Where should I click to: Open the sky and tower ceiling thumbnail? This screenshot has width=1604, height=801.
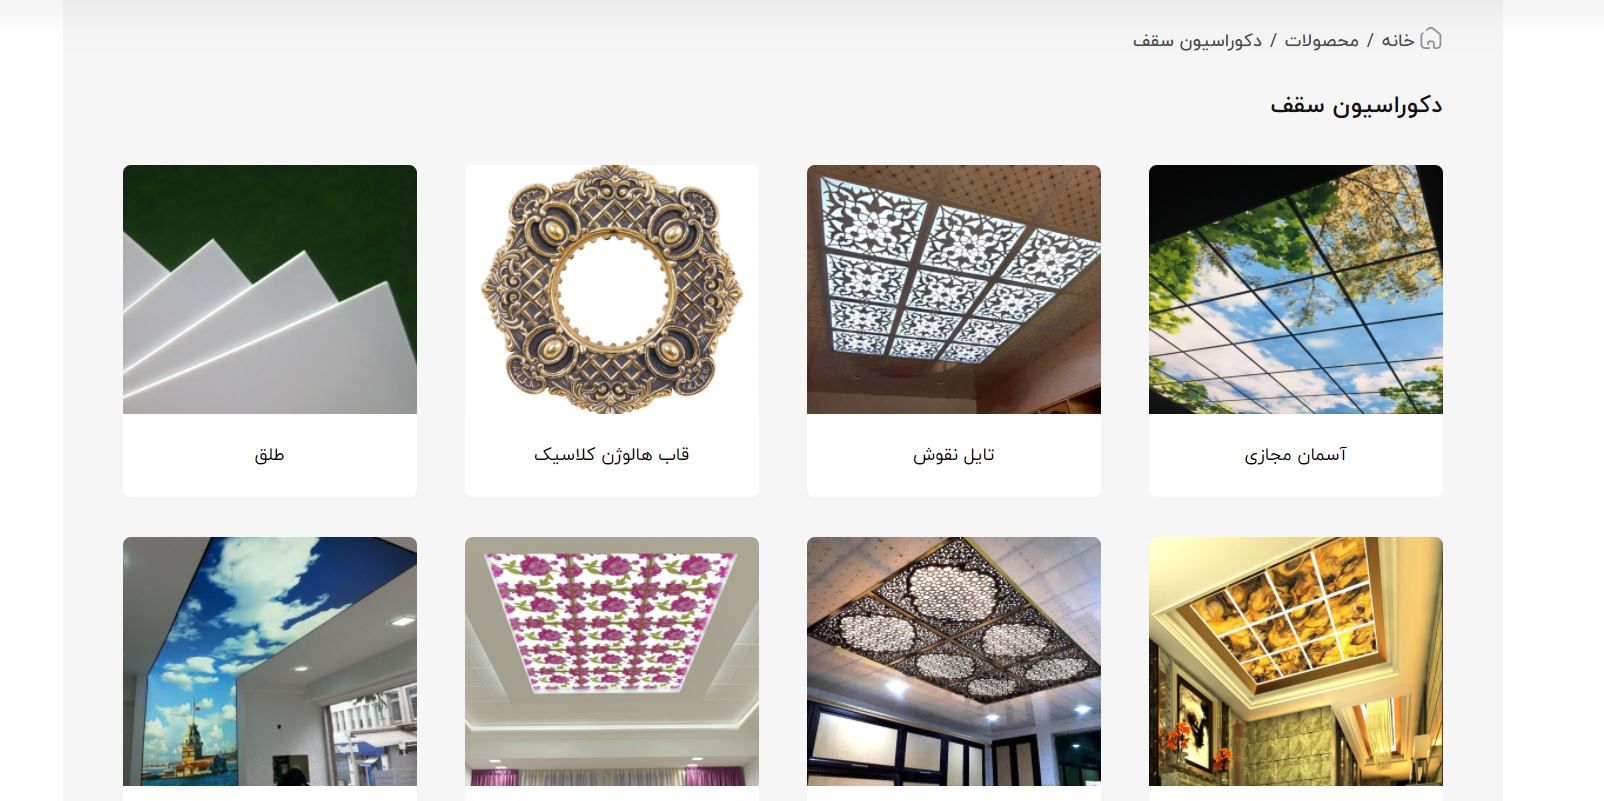coord(269,661)
